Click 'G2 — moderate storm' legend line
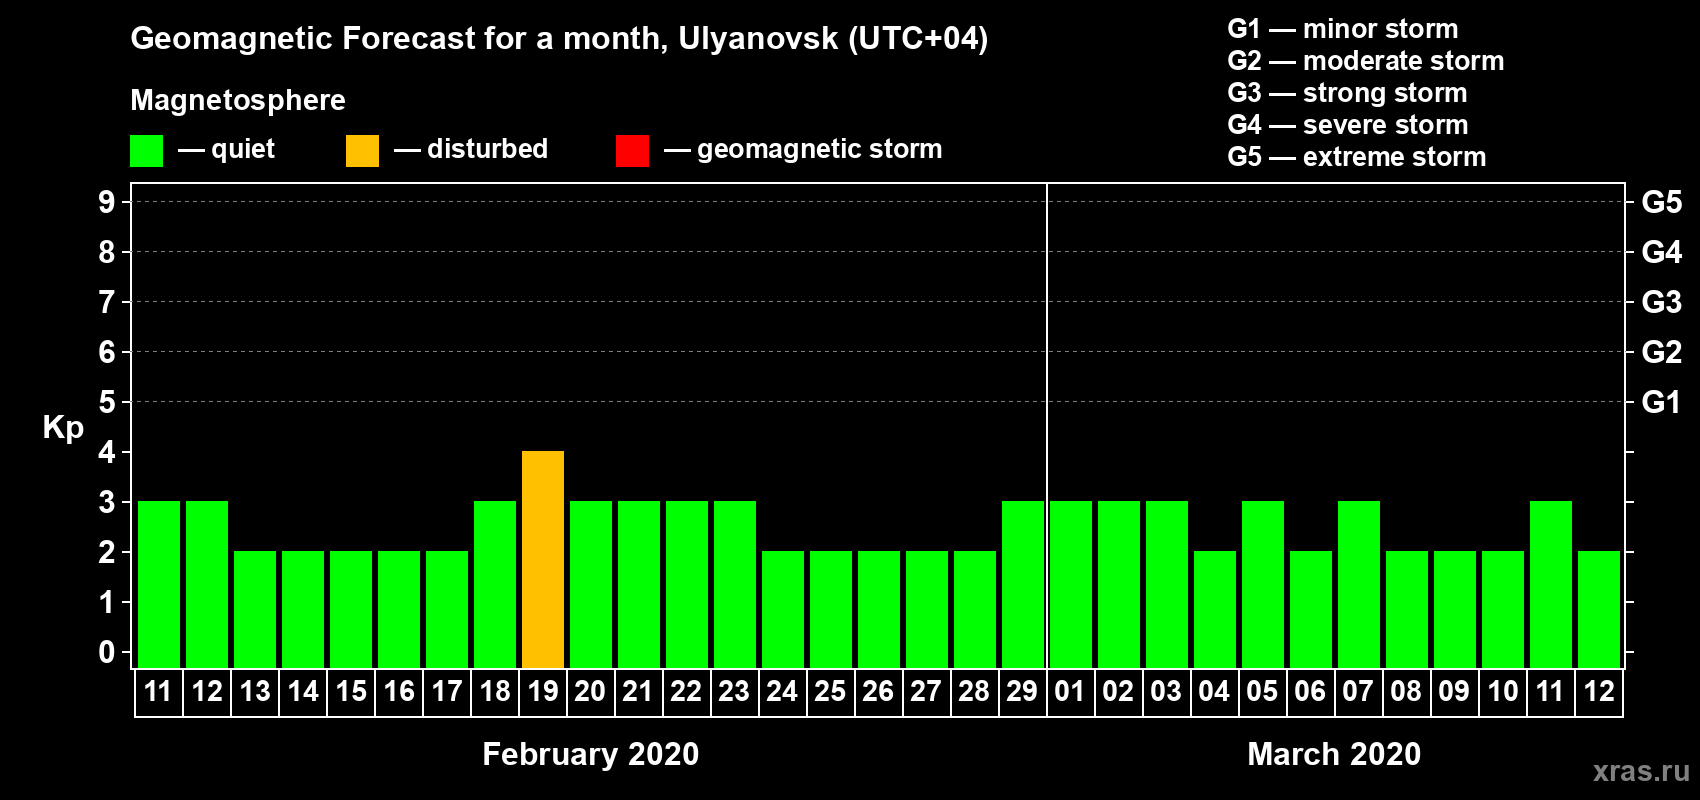Viewport: 1700px width, 800px height. click(1366, 61)
